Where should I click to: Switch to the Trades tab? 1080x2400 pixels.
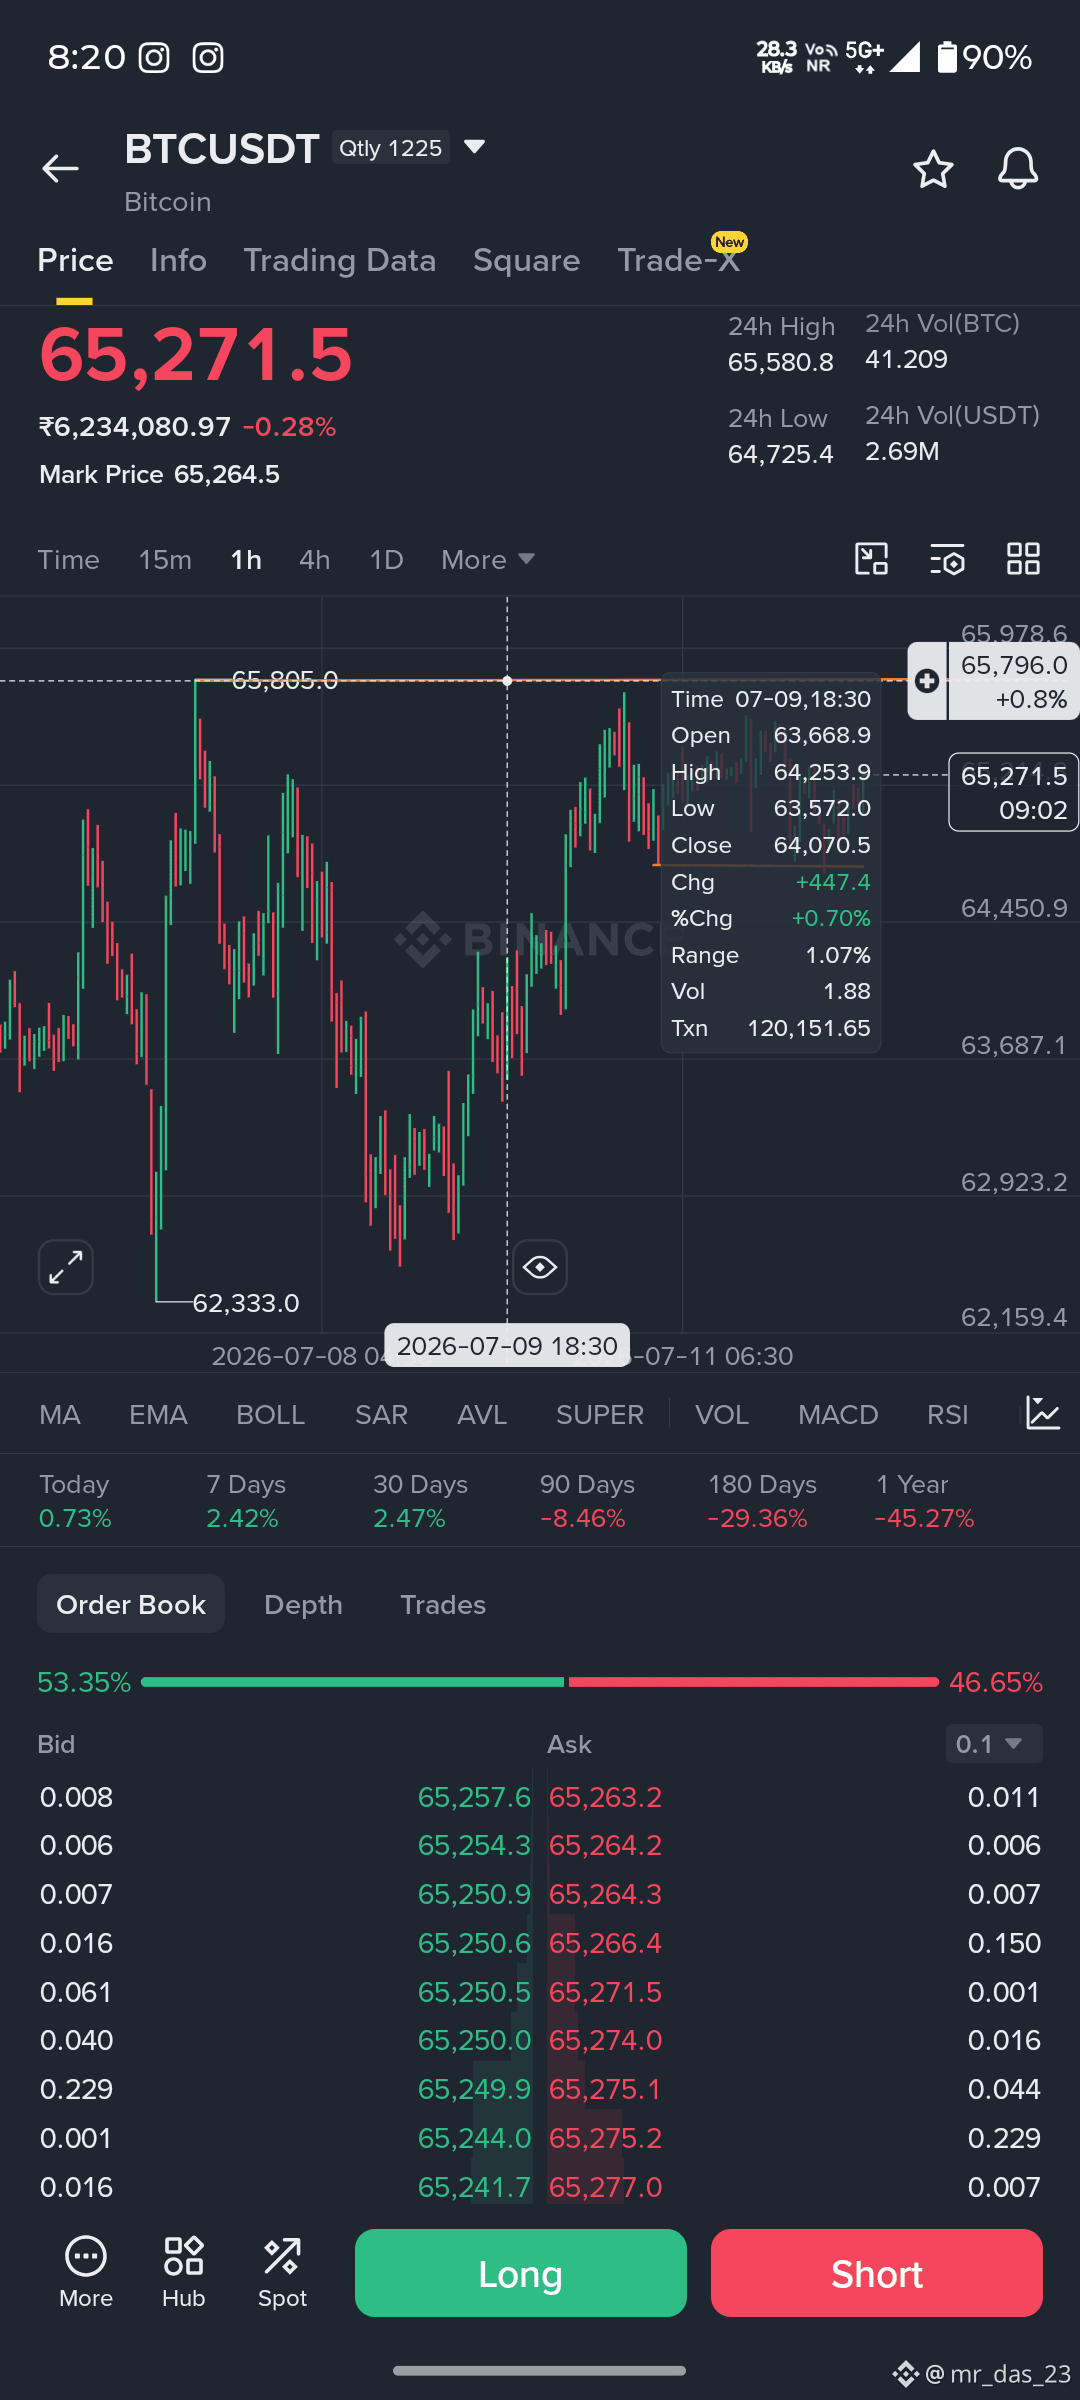443,1604
